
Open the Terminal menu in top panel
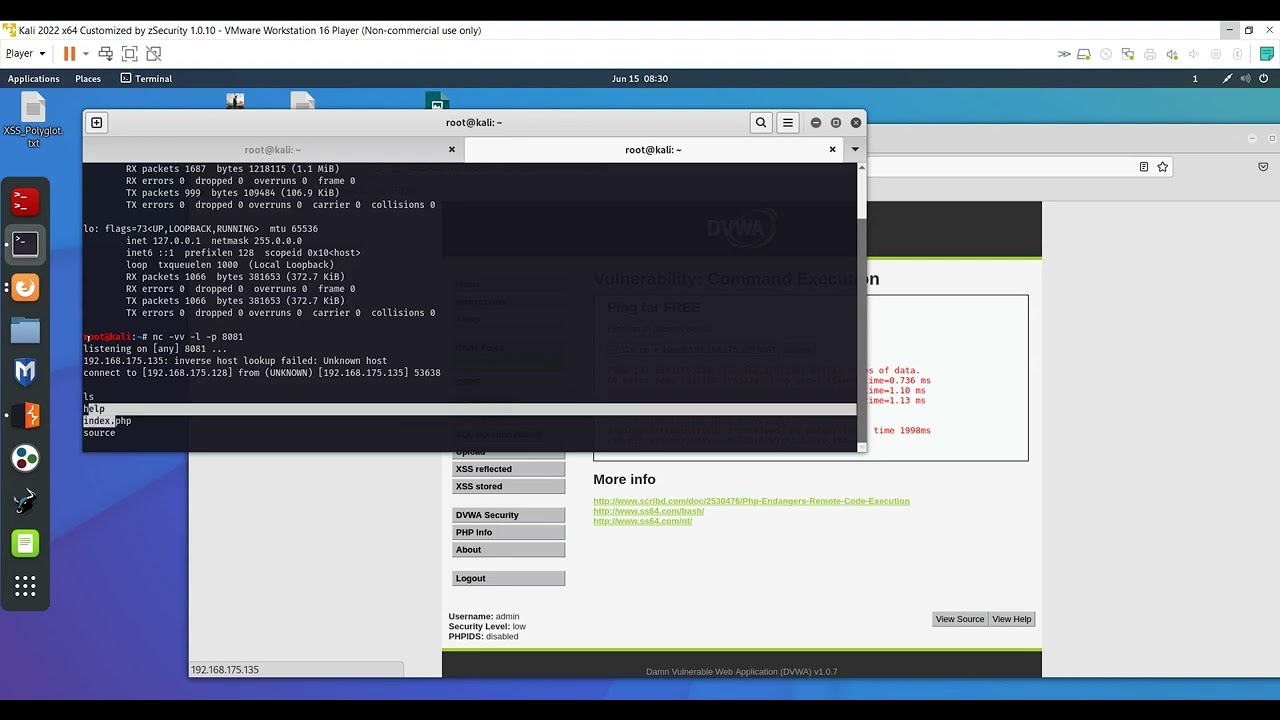(x=146, y=79)
